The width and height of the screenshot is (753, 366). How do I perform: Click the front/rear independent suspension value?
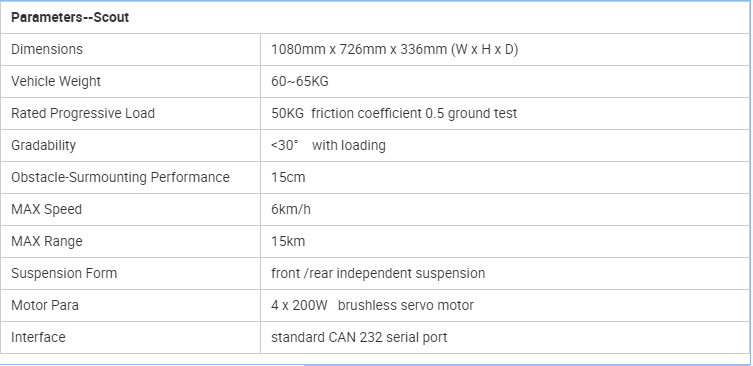coord(378,273)
